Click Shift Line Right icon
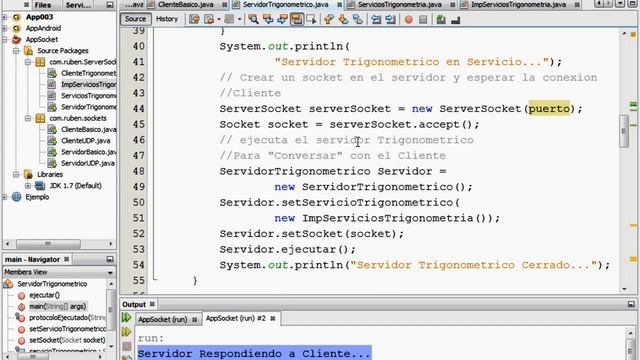The width and height of the screenshot is (640, 360). point(390,19)
